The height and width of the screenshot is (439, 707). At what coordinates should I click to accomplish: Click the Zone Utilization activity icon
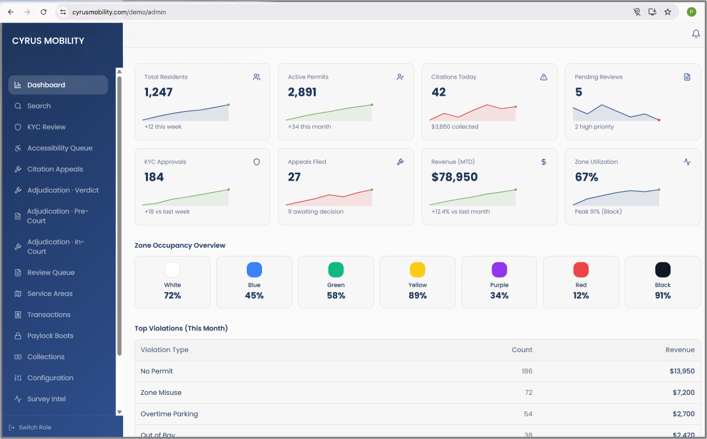coord(687,162)
